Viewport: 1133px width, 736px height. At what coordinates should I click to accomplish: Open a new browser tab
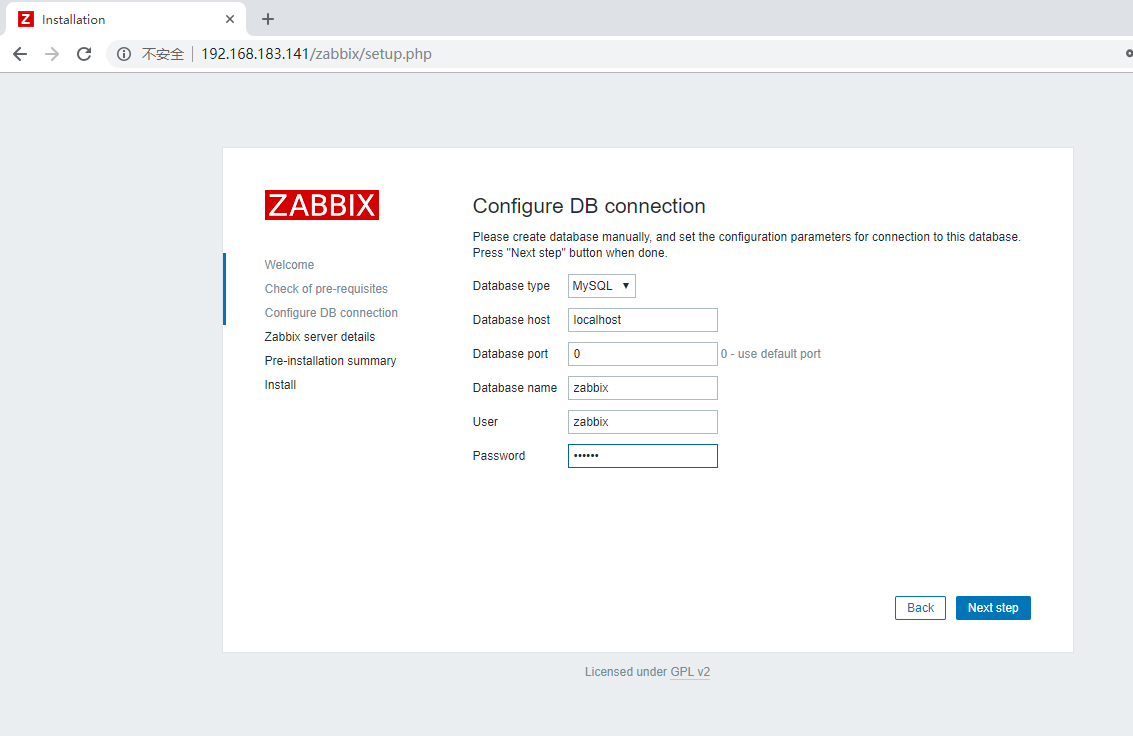(x=268, y=20)
